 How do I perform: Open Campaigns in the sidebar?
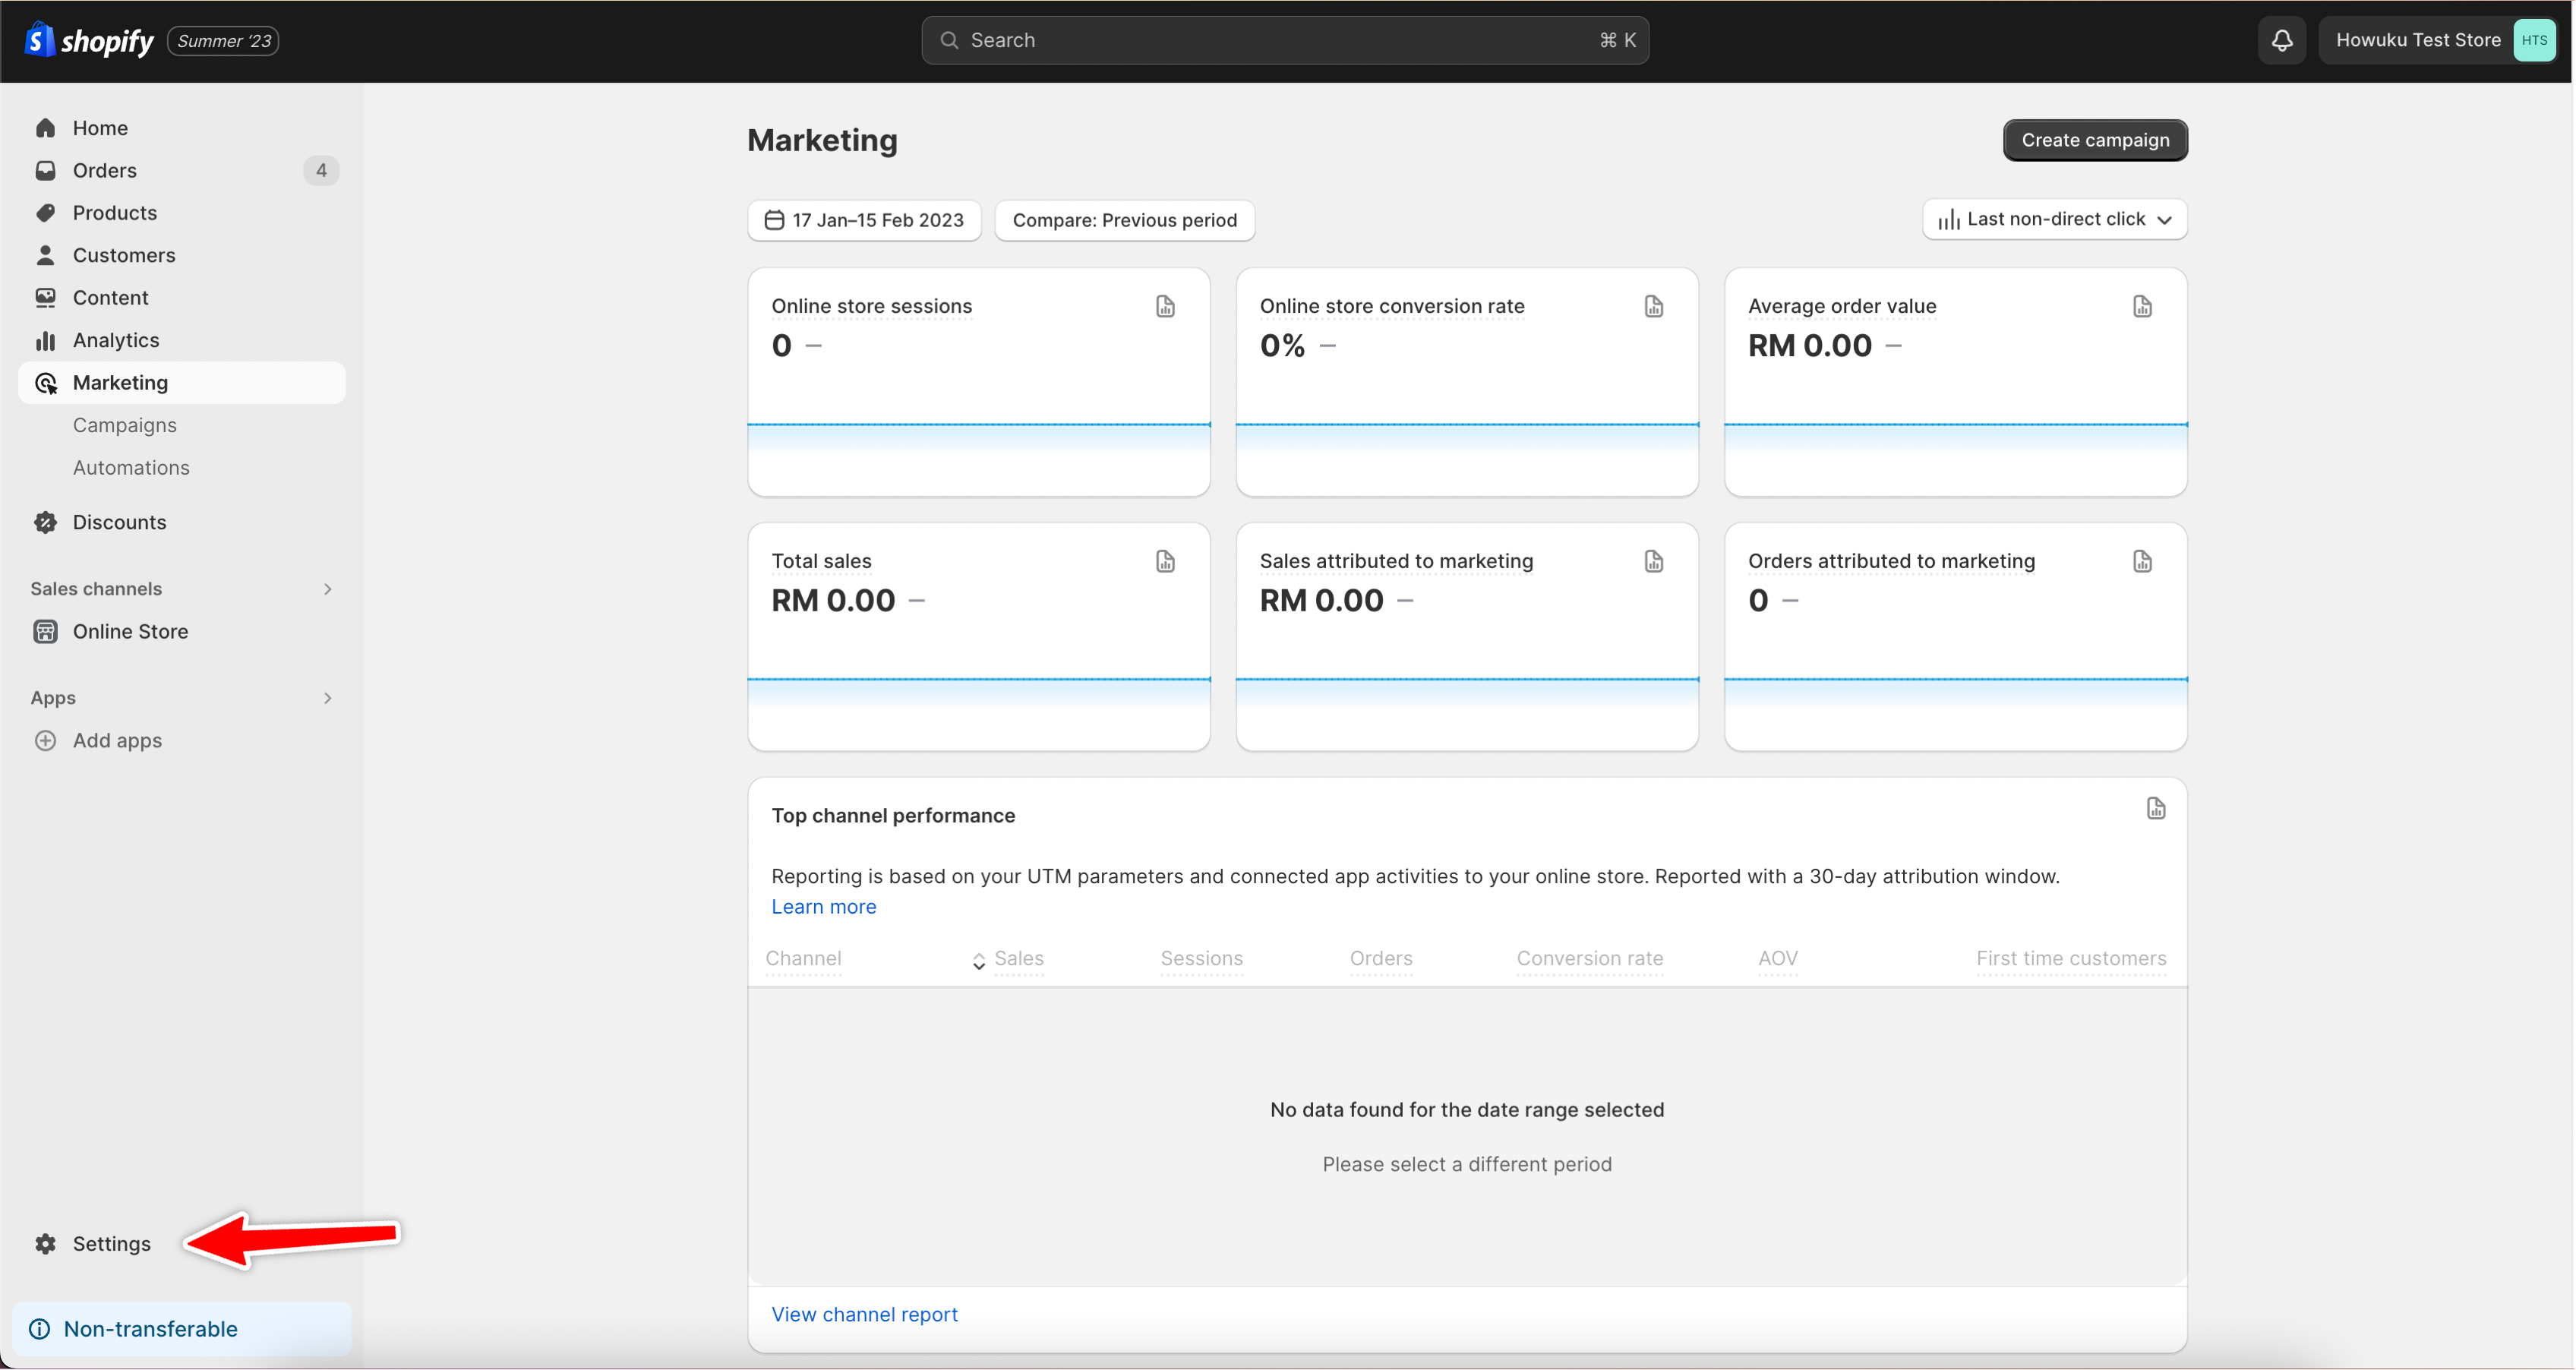(125, 425)
